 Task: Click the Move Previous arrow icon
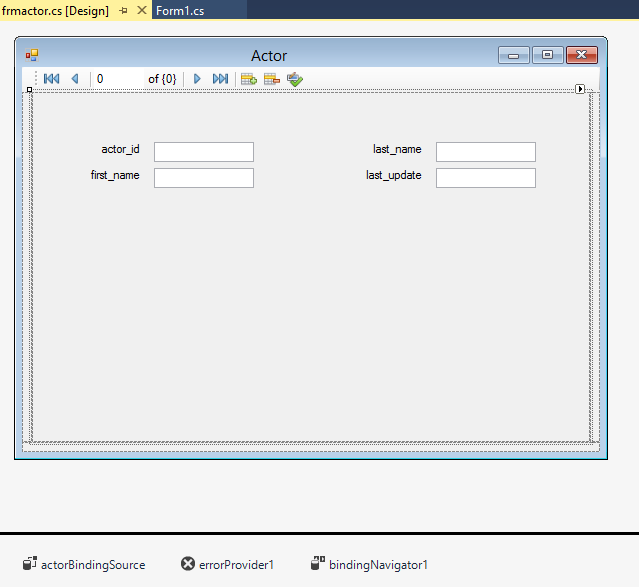(x=75, y=79)
